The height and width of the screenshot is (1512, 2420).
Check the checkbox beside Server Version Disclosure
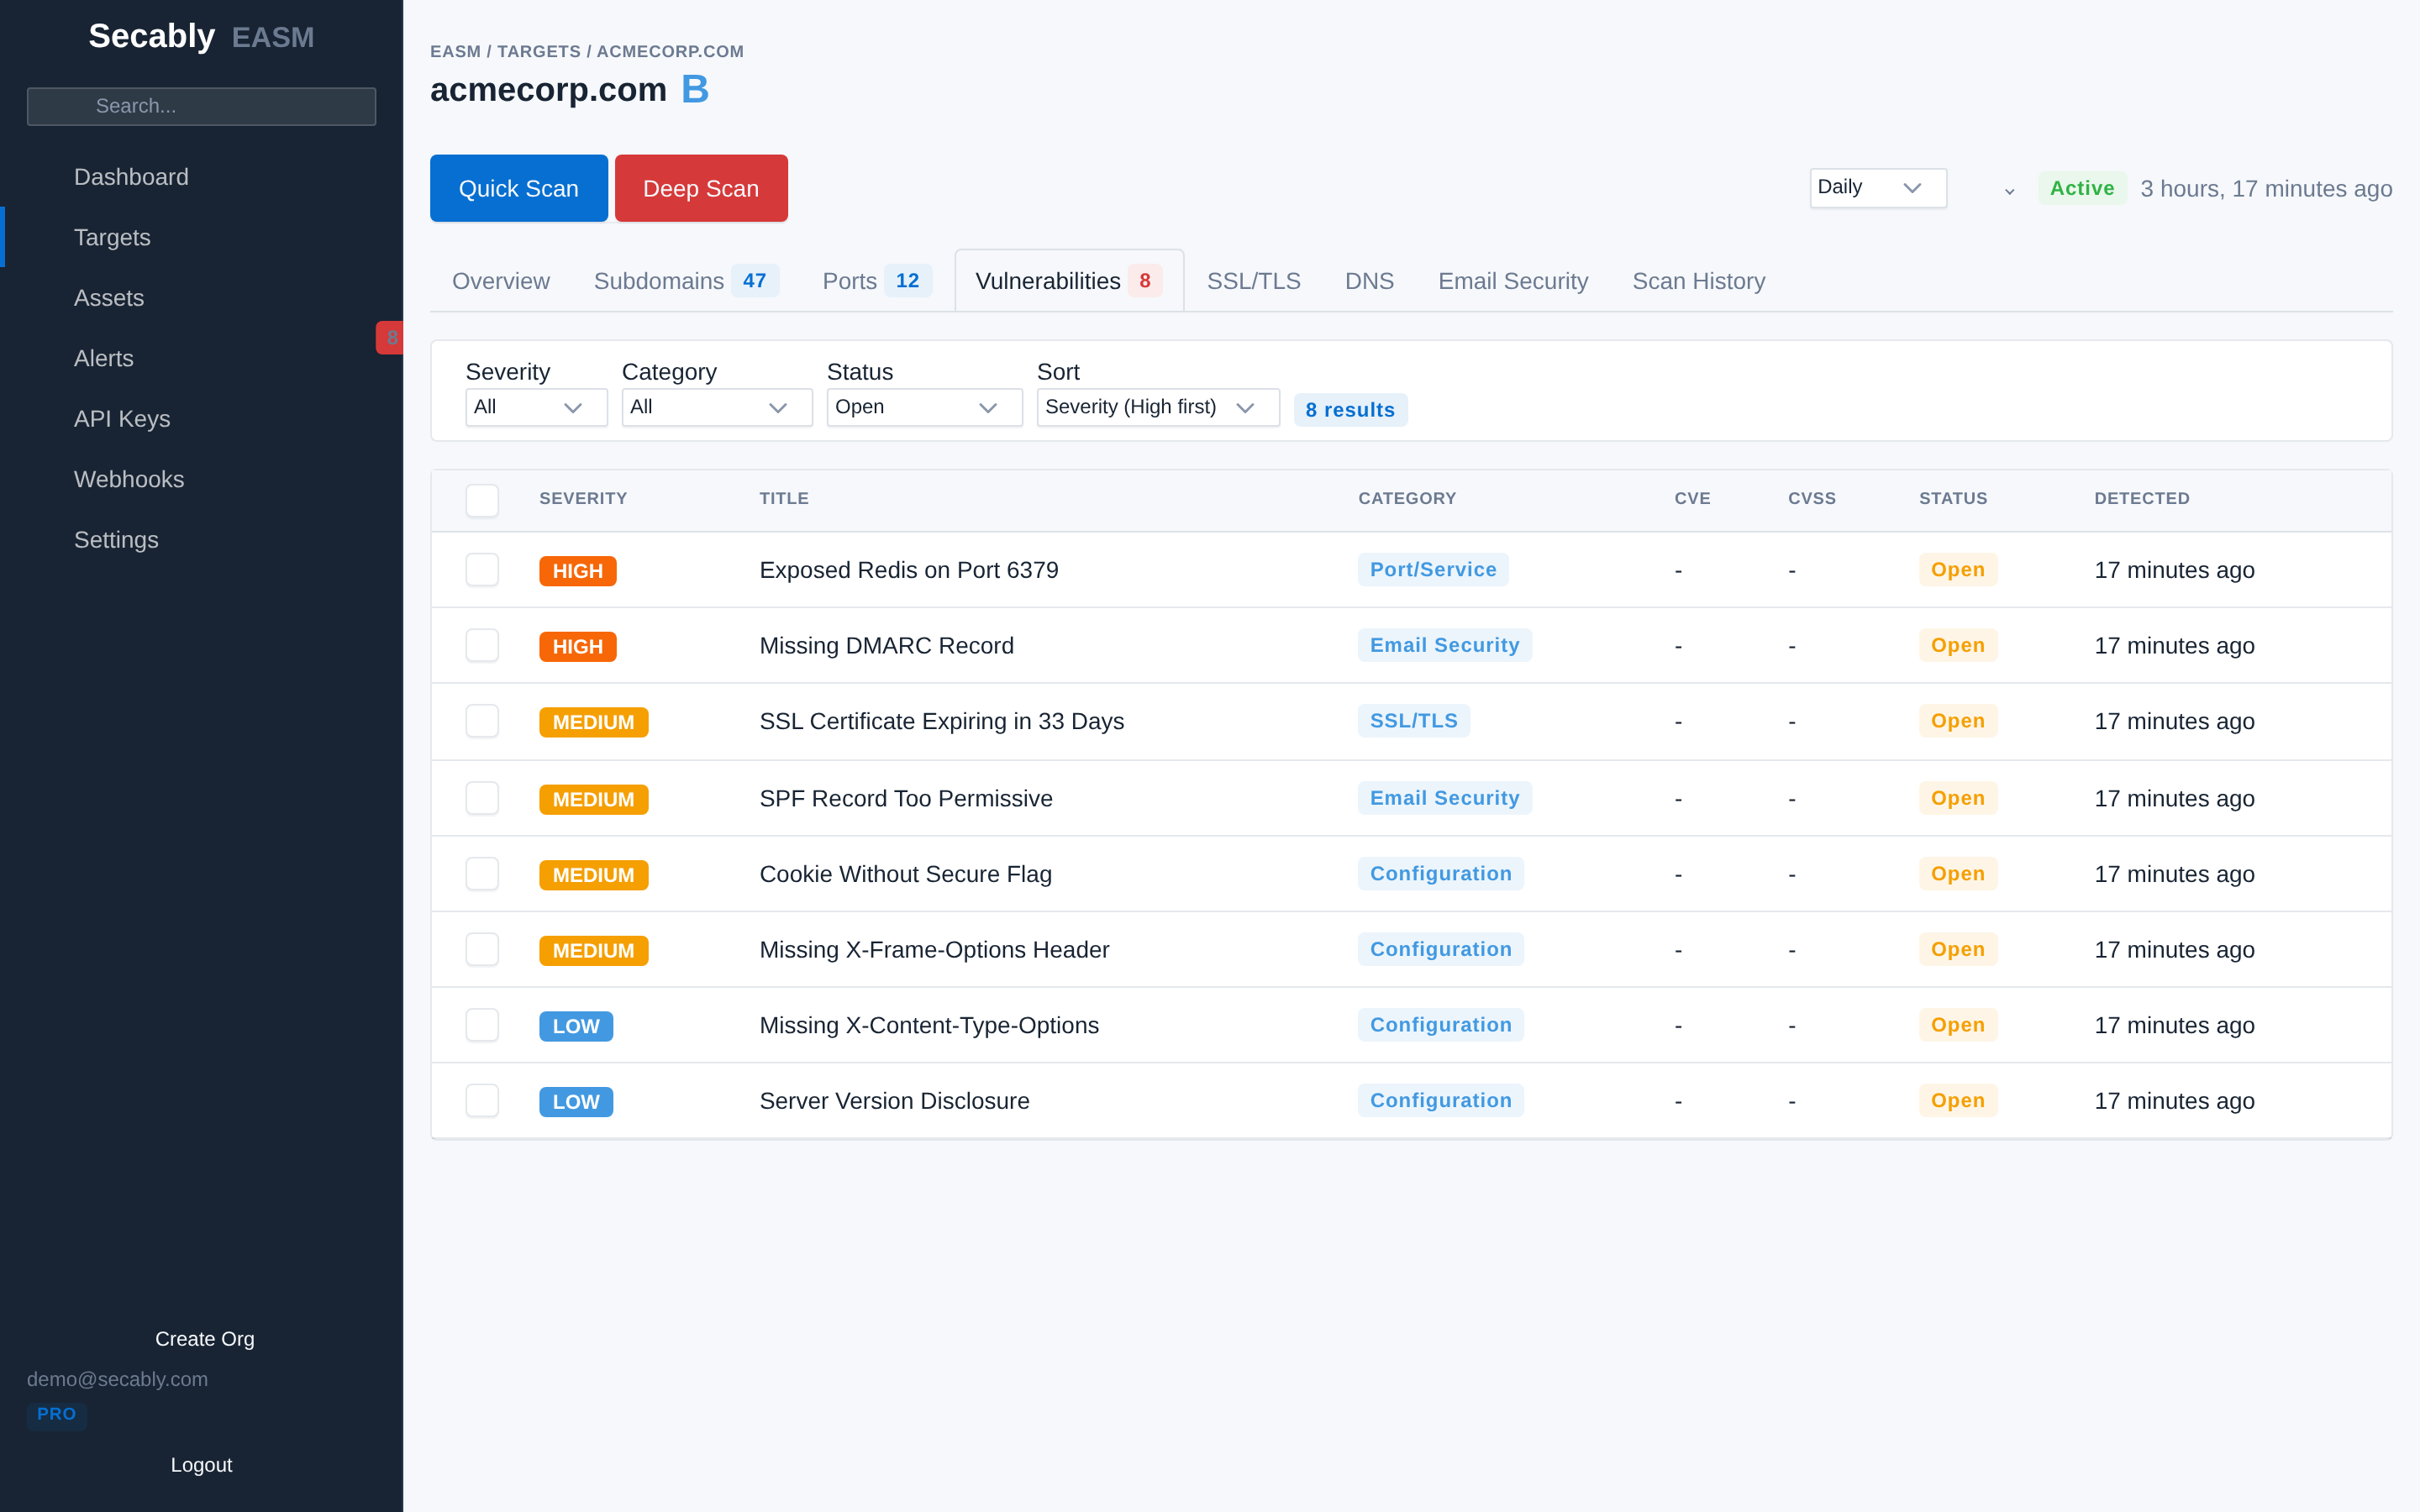(482, 1100)
